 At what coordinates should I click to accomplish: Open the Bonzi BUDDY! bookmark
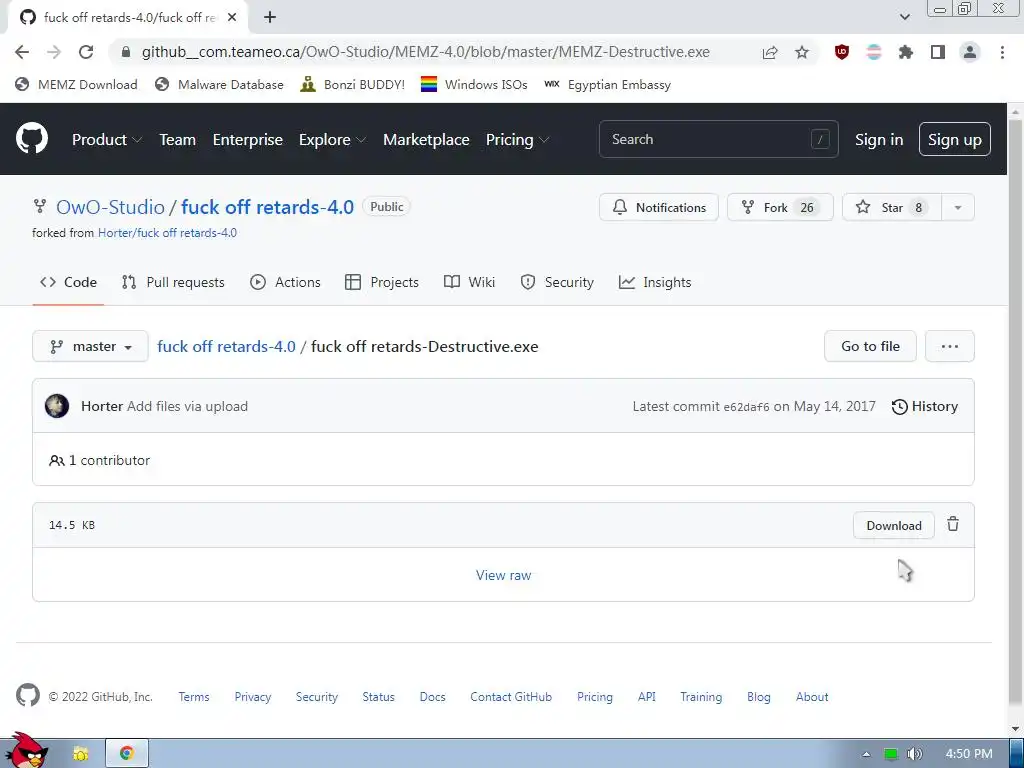click(353, 84)
